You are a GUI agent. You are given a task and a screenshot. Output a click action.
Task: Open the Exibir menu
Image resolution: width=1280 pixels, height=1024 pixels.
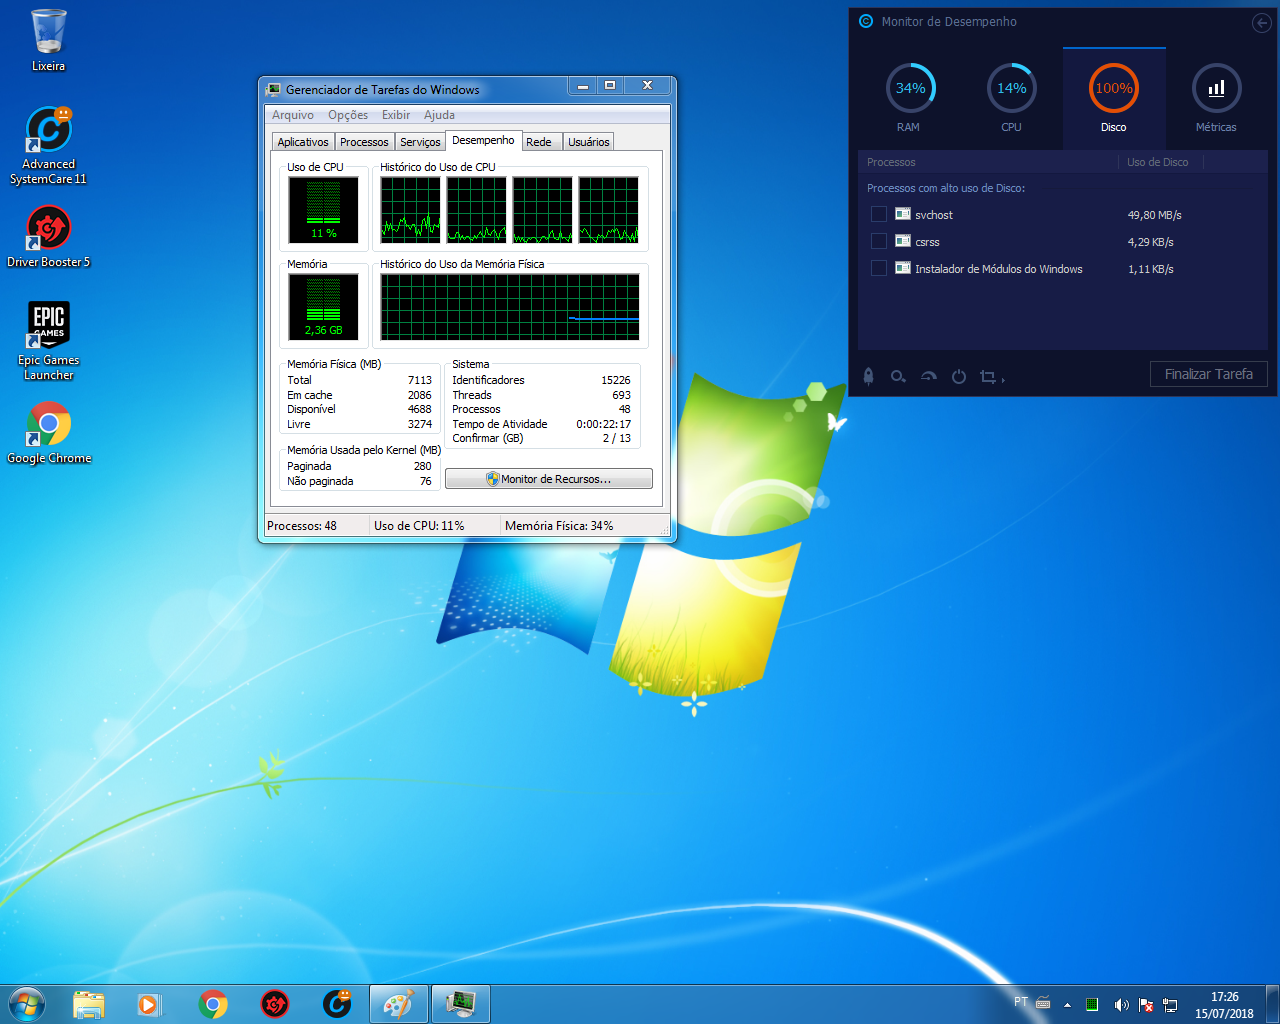point(396,115)
